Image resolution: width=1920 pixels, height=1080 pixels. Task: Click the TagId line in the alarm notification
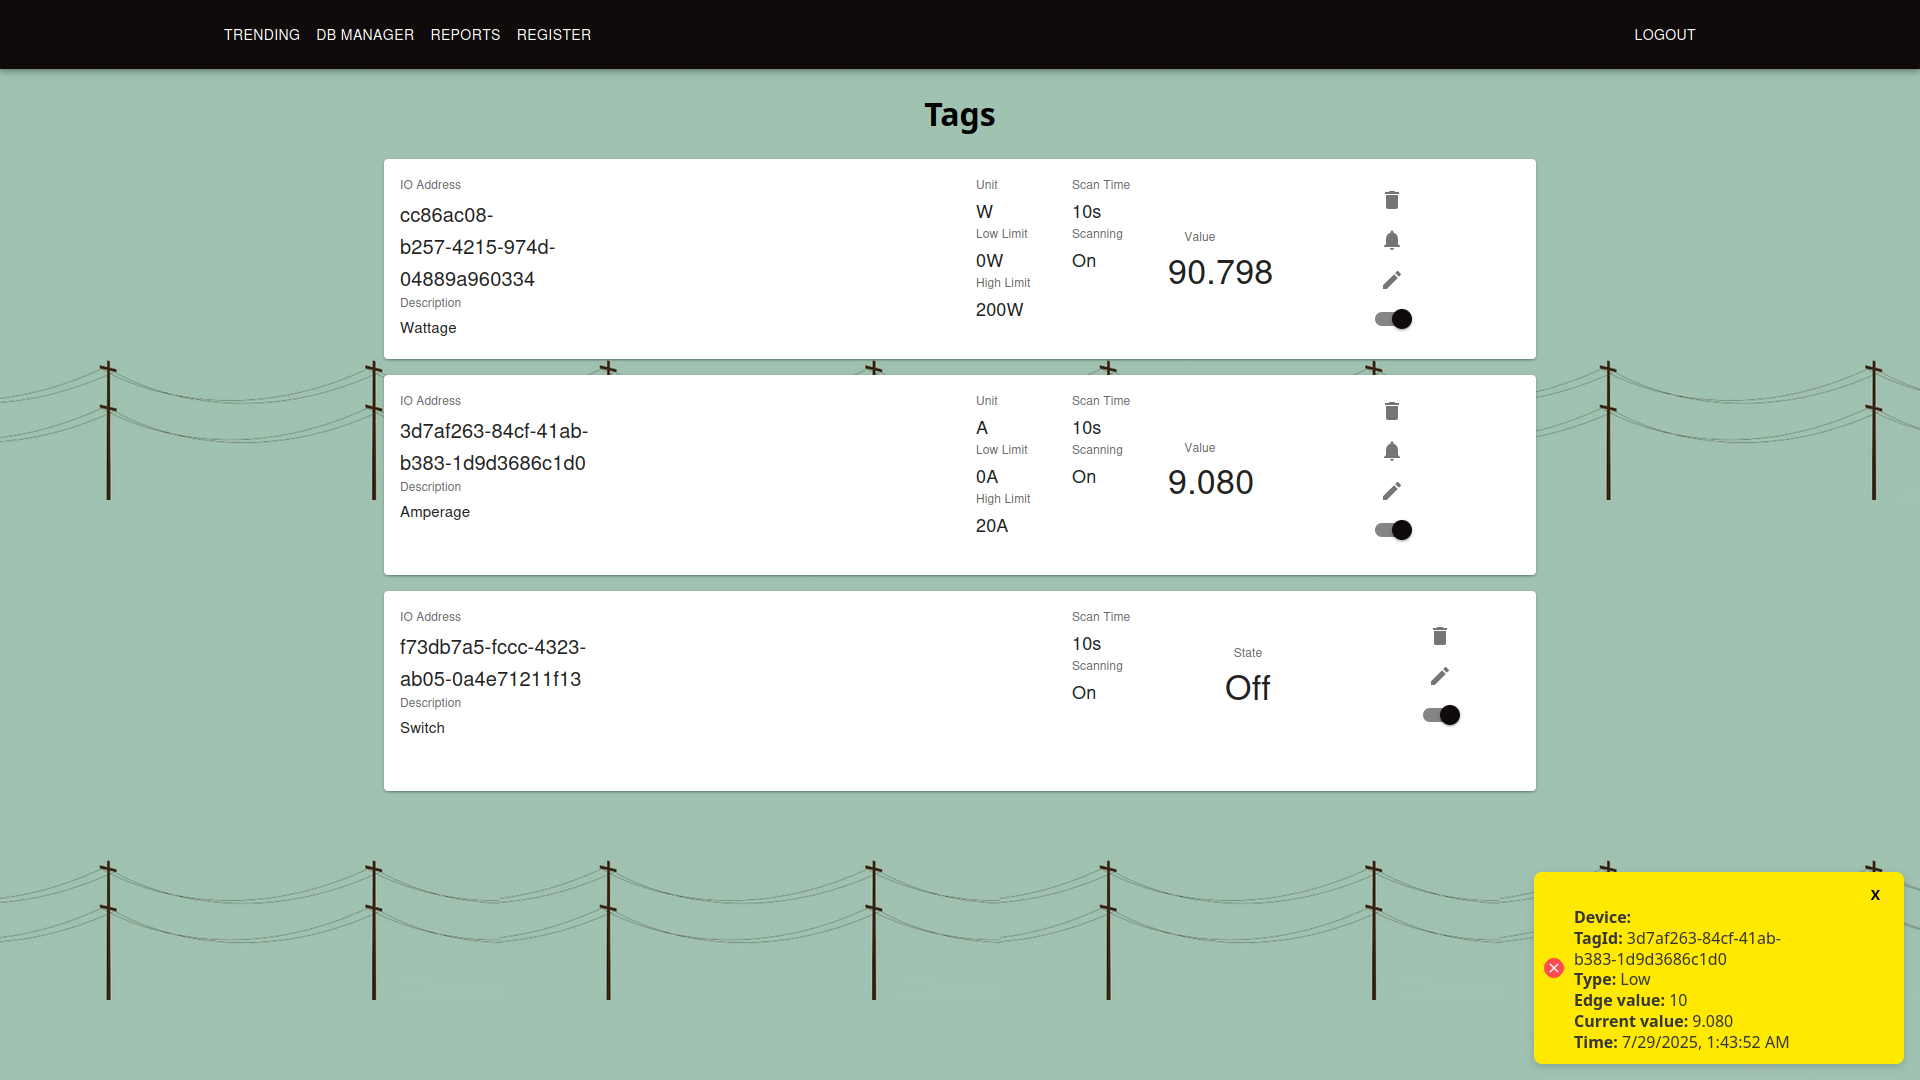pyautogui.click(x=1677, y=949)
